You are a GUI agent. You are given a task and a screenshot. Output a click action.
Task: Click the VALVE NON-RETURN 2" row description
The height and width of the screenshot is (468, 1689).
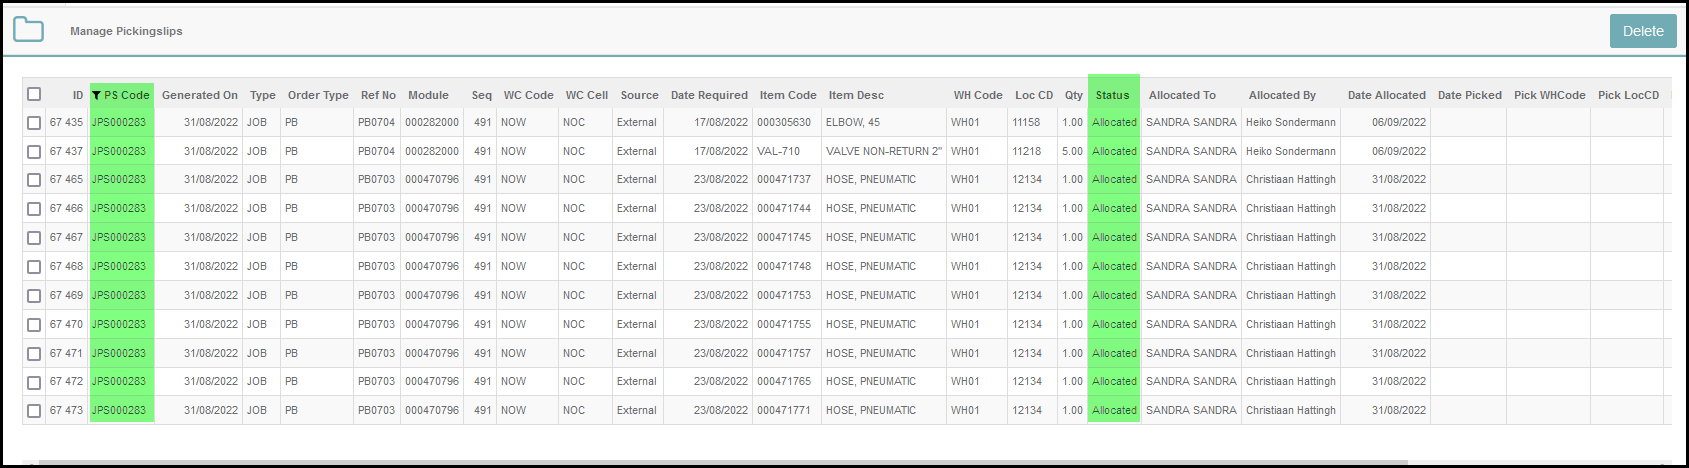tap(883, 151)
